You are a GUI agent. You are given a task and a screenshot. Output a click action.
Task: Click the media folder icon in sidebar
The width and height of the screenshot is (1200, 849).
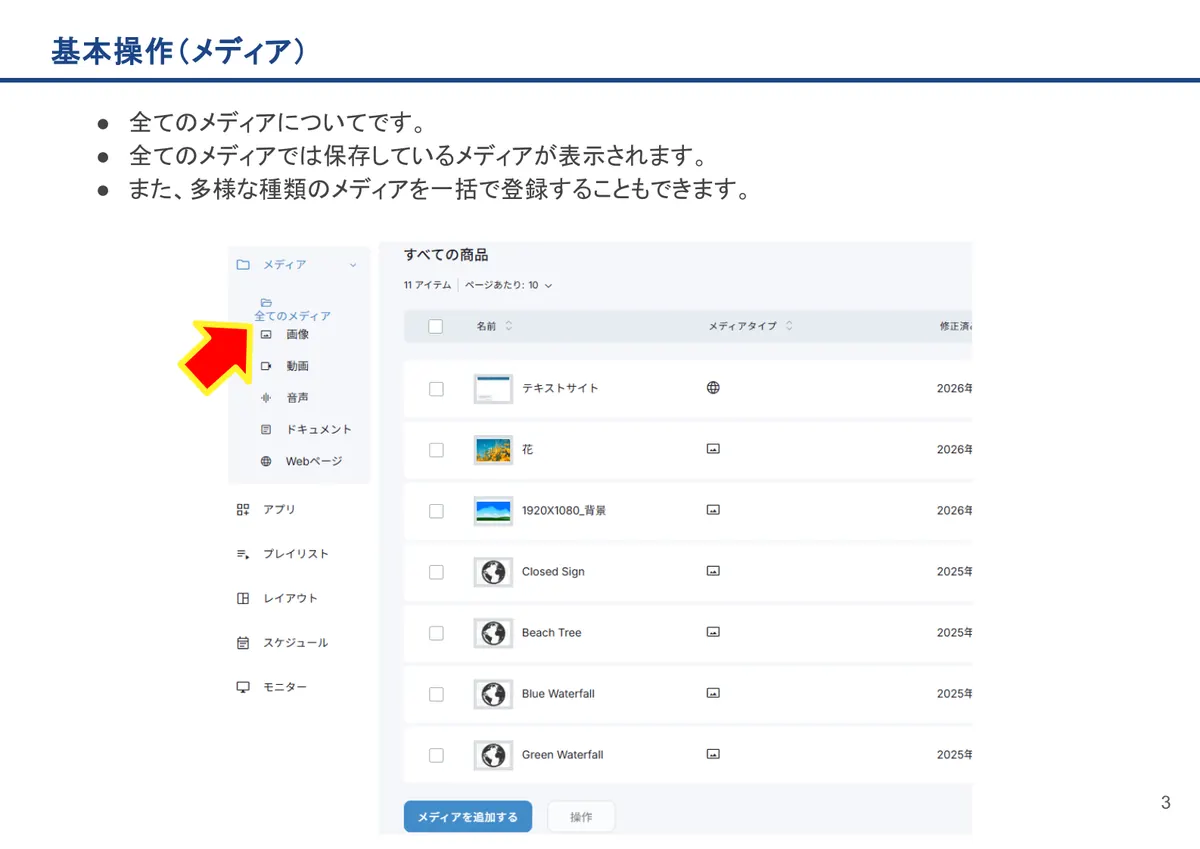coord(242,265)
